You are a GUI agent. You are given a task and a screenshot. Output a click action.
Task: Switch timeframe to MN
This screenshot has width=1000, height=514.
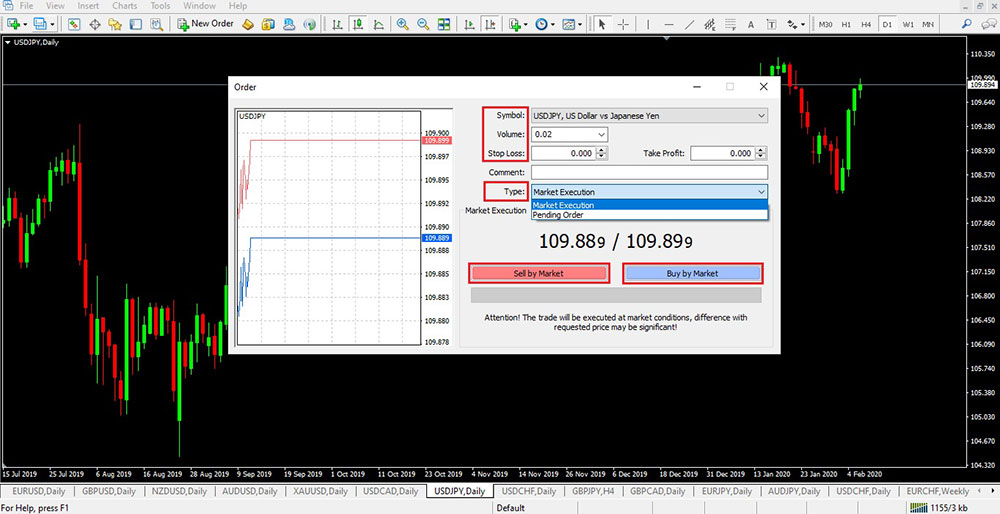coord(929,24)
